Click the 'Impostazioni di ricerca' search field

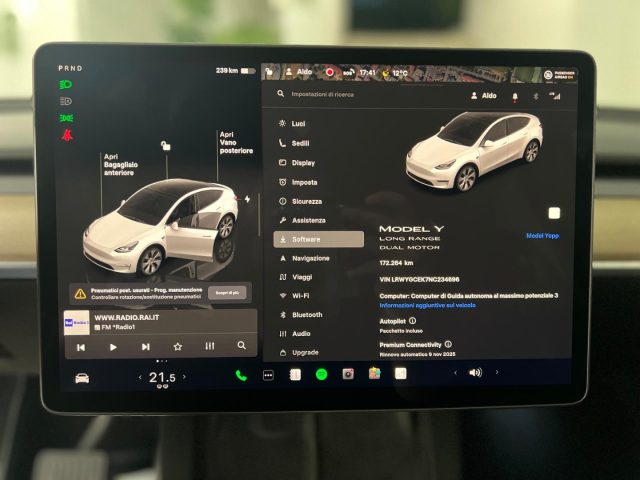330,95
